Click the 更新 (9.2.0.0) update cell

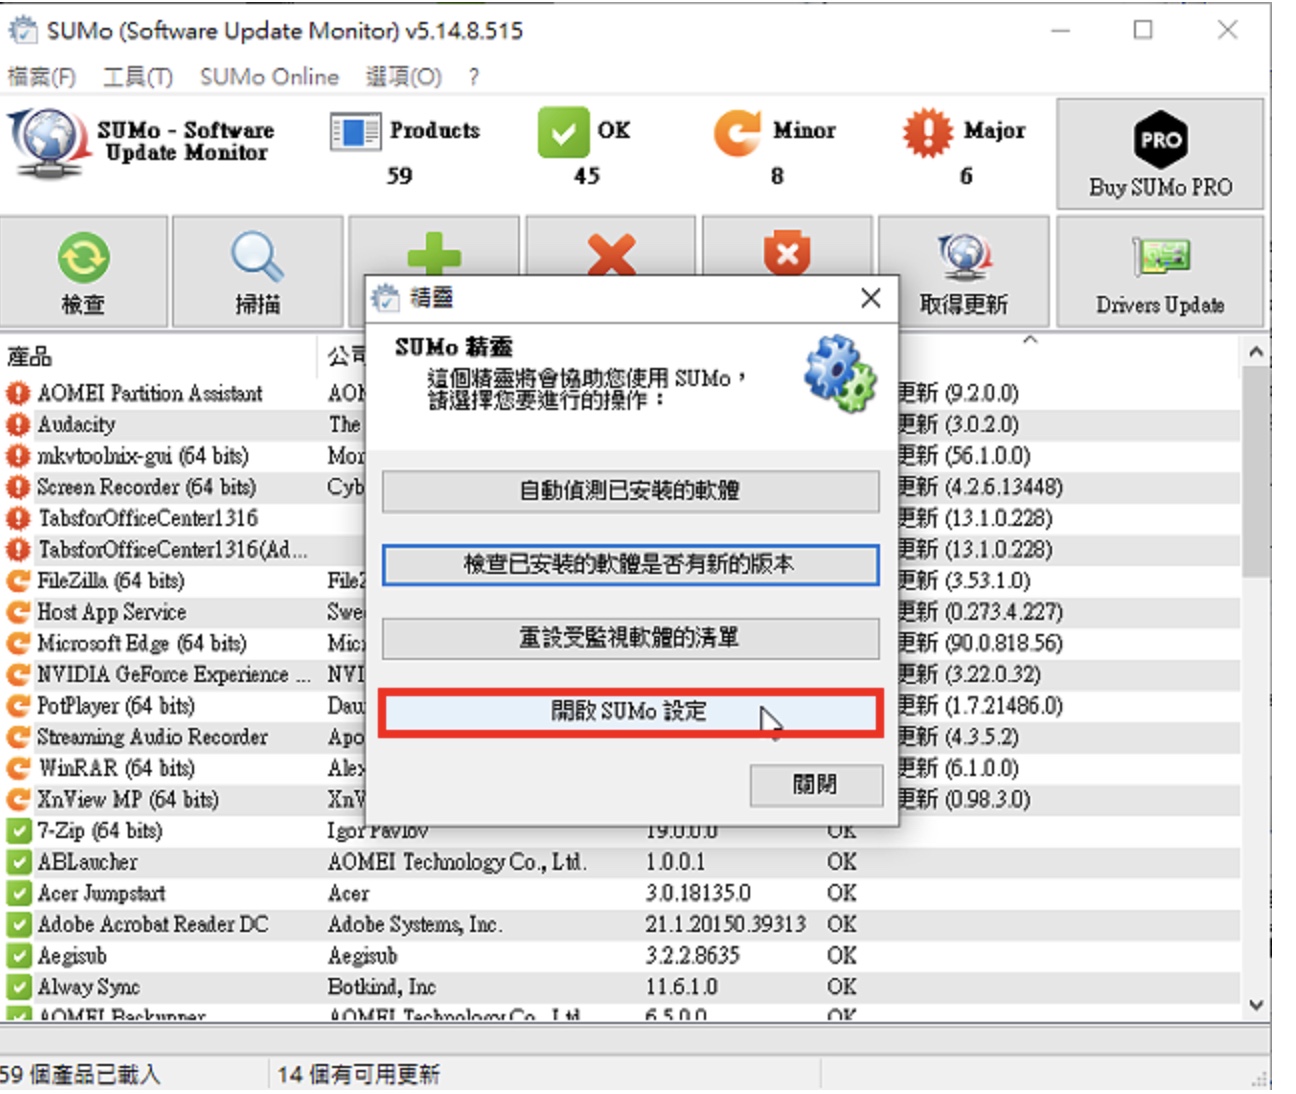coord(958,393)
